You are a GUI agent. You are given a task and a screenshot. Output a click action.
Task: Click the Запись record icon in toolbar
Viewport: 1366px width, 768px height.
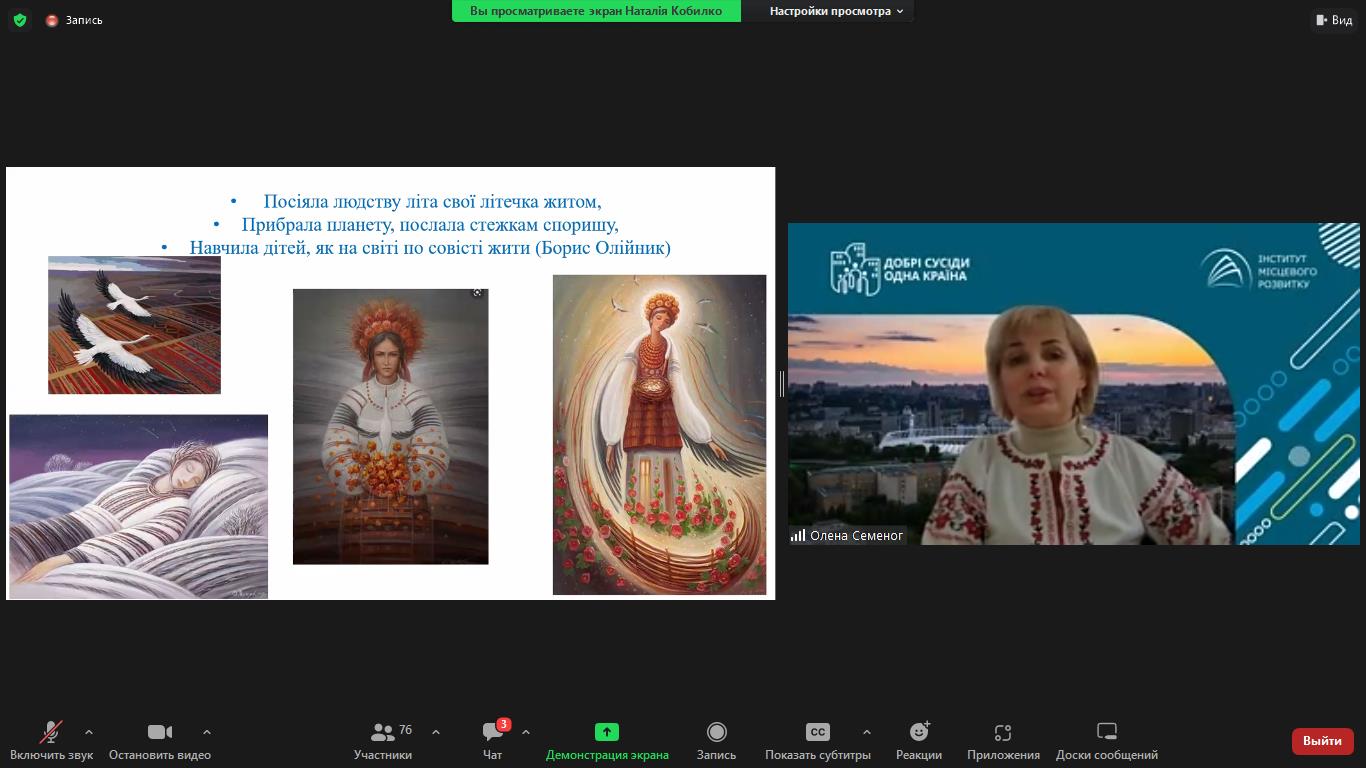[716, 741]
